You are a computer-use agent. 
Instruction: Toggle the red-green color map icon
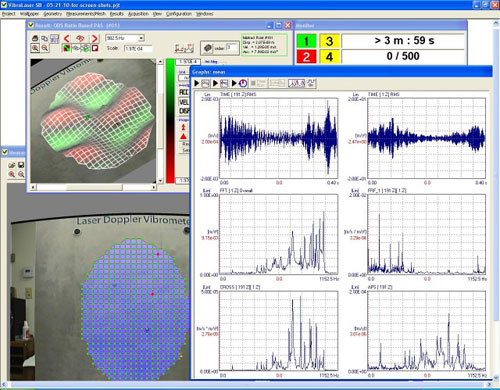point(67,48)
